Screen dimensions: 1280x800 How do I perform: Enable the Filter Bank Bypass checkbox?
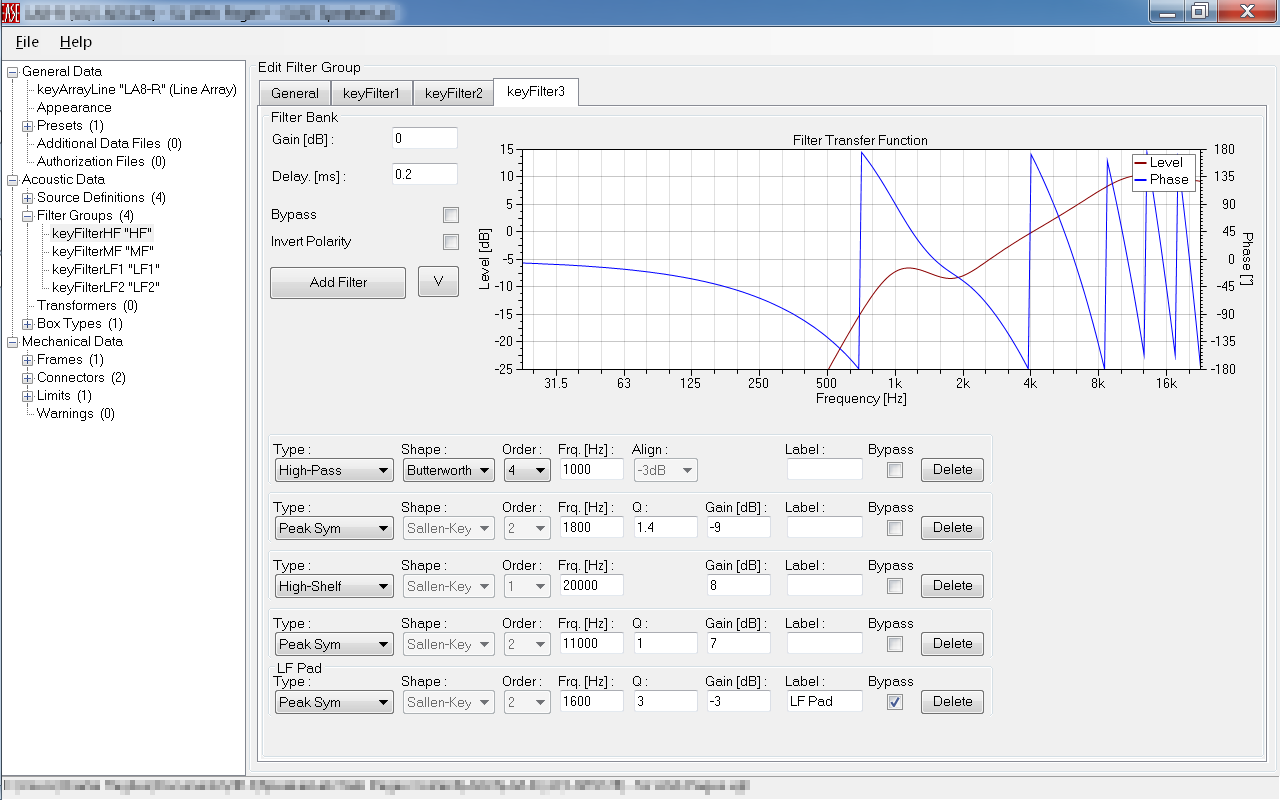[451, 215]
